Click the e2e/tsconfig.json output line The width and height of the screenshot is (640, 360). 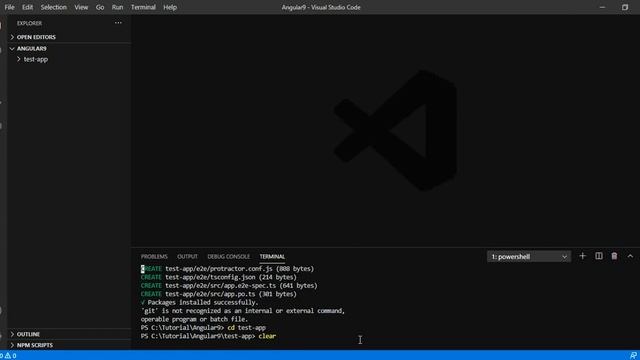coord(219,277)
